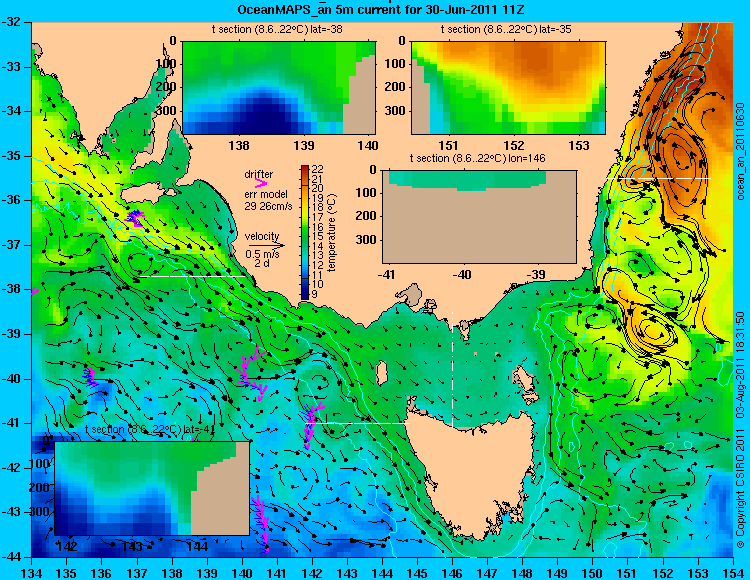Click the '134' longitude axis label
This screenshot has width=750, height=580.
[32, 573]
